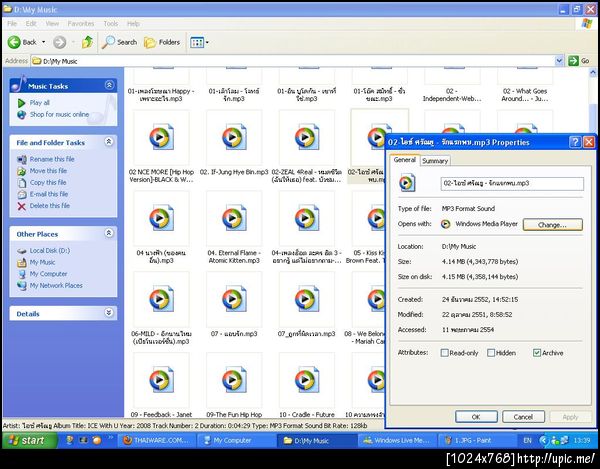Viewport: 600px width, 469px height.
Task: Open the Back button history dropdown arrow
Action: click(x=44, y=42)
